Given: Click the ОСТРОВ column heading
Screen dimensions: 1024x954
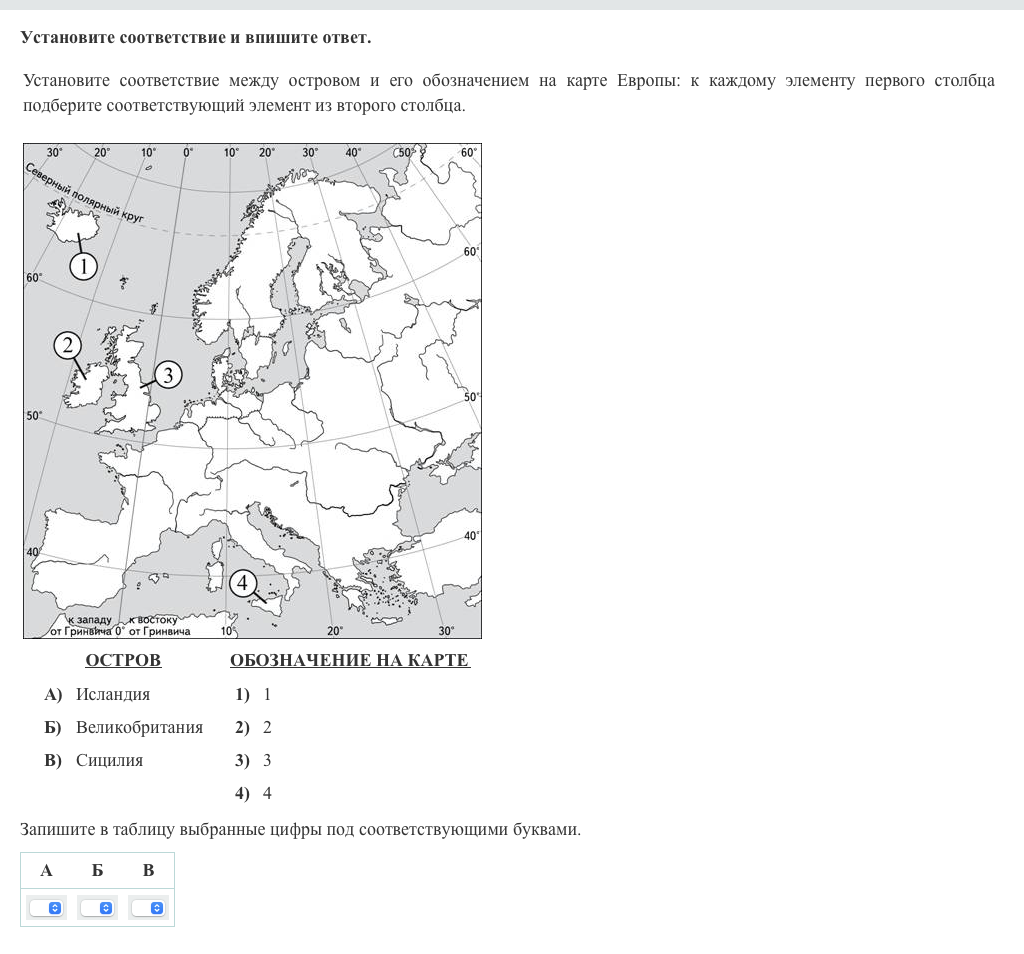Looking at the screenshot, I should point(123,660).
